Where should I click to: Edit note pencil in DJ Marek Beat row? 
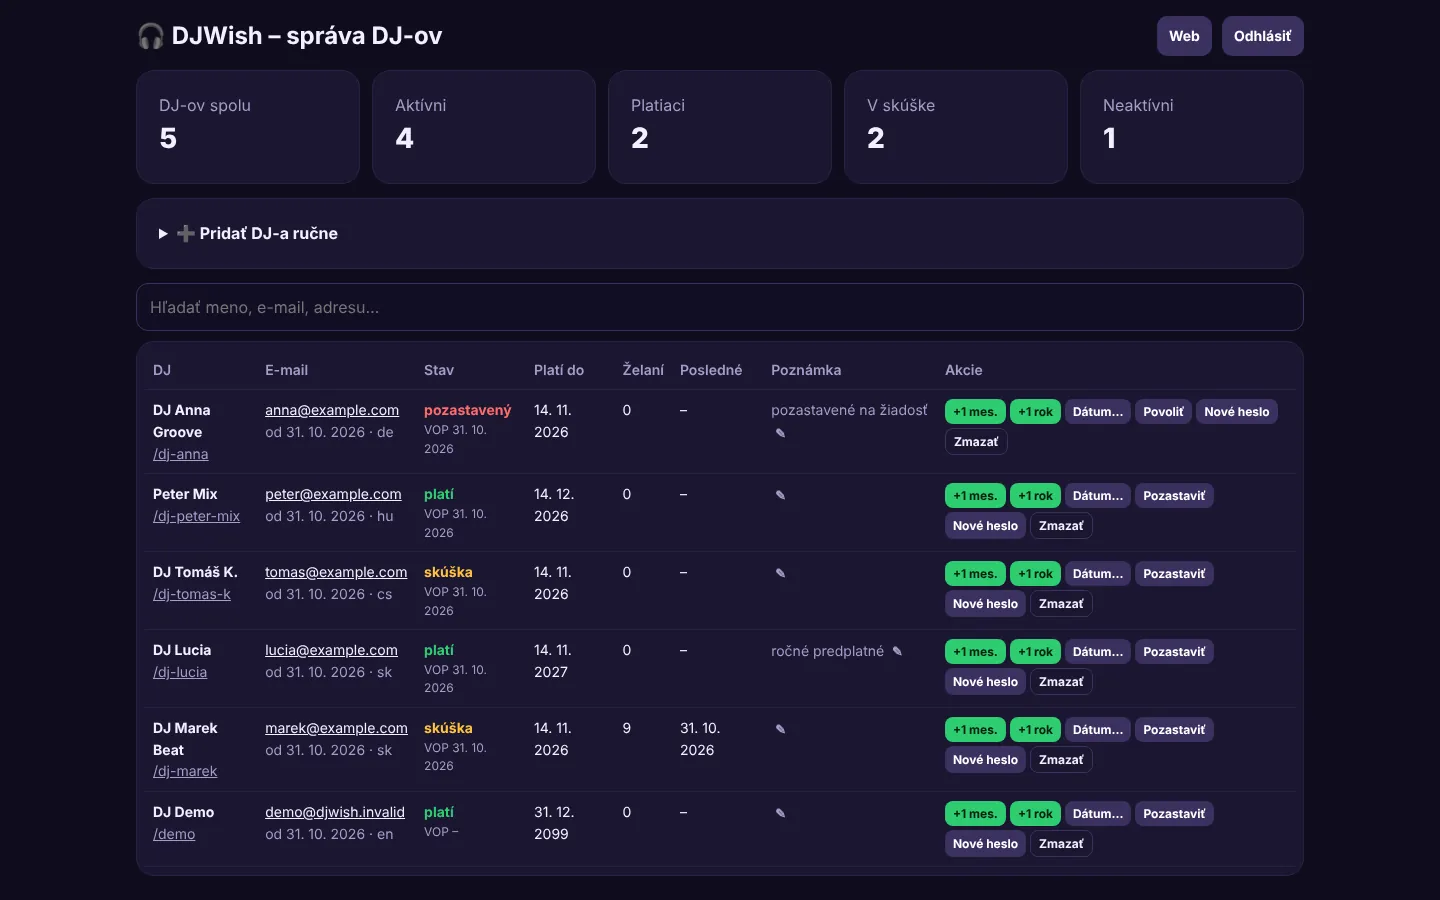[780, 729]
